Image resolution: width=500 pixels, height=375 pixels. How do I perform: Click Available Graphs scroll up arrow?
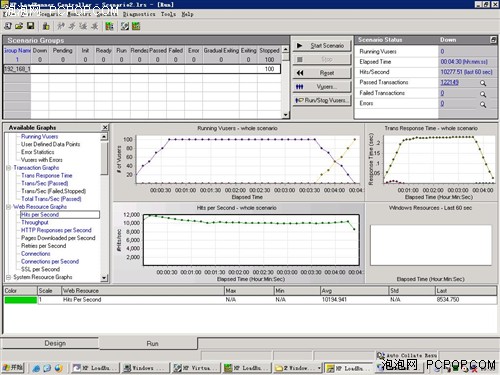pos(104,137)
